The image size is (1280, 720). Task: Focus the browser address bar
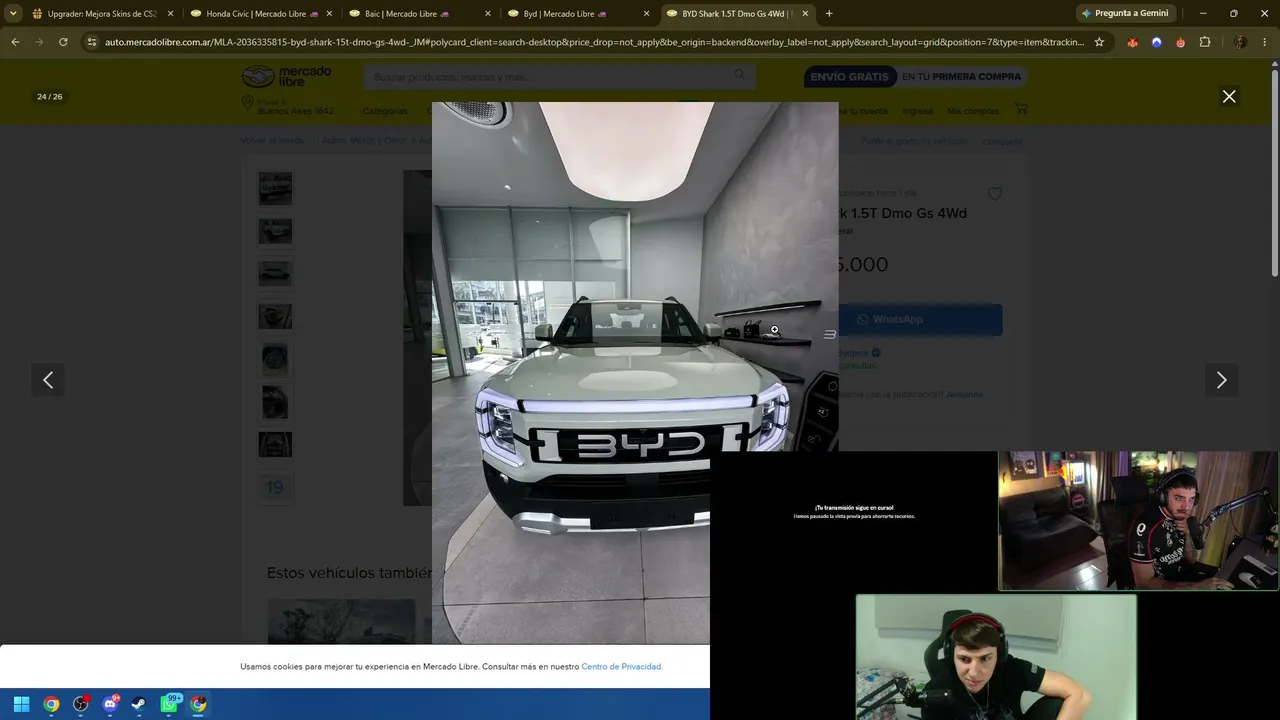[594, 42]
